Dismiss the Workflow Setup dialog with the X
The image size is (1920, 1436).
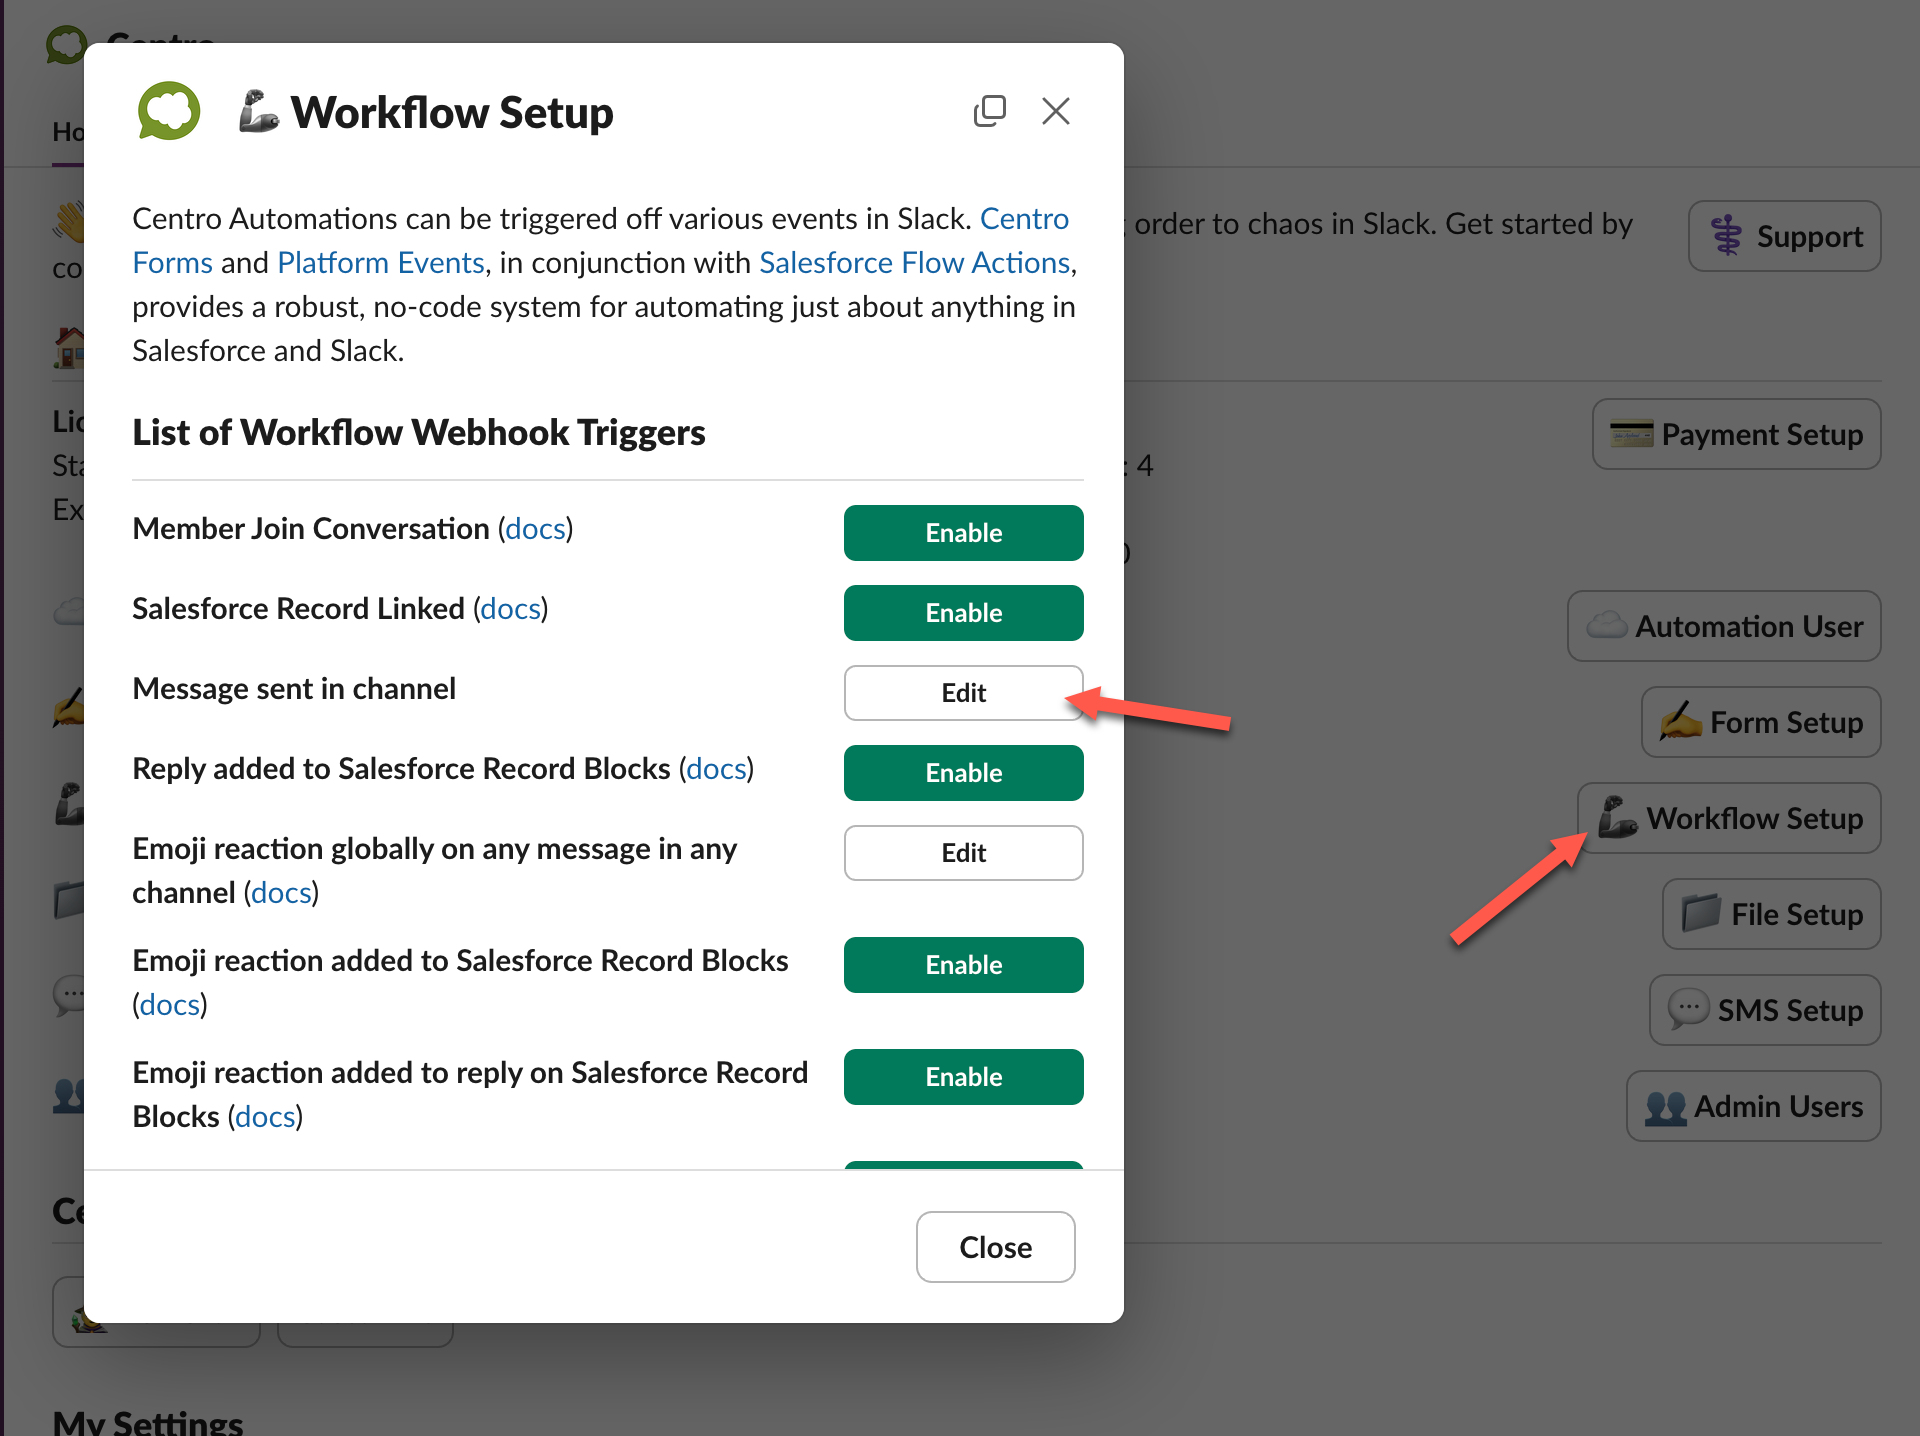pos(1056,111)
